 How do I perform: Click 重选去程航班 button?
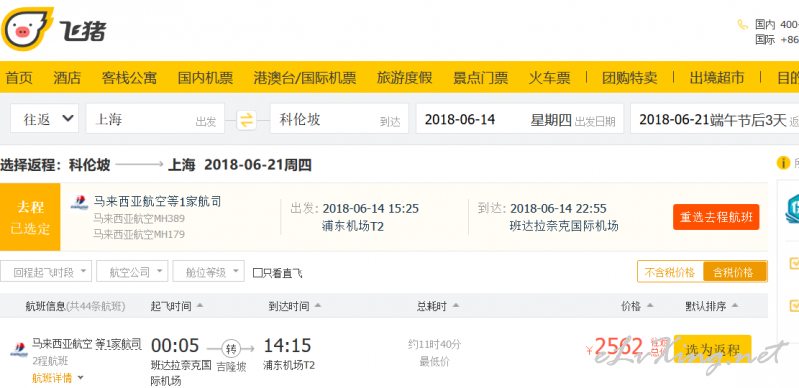click(716, 218)
